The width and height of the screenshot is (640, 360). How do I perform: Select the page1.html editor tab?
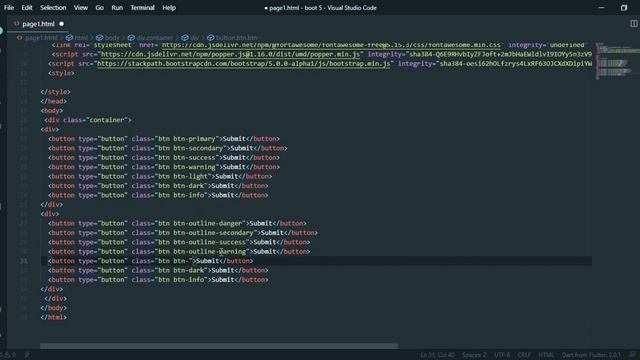(38, 24)
